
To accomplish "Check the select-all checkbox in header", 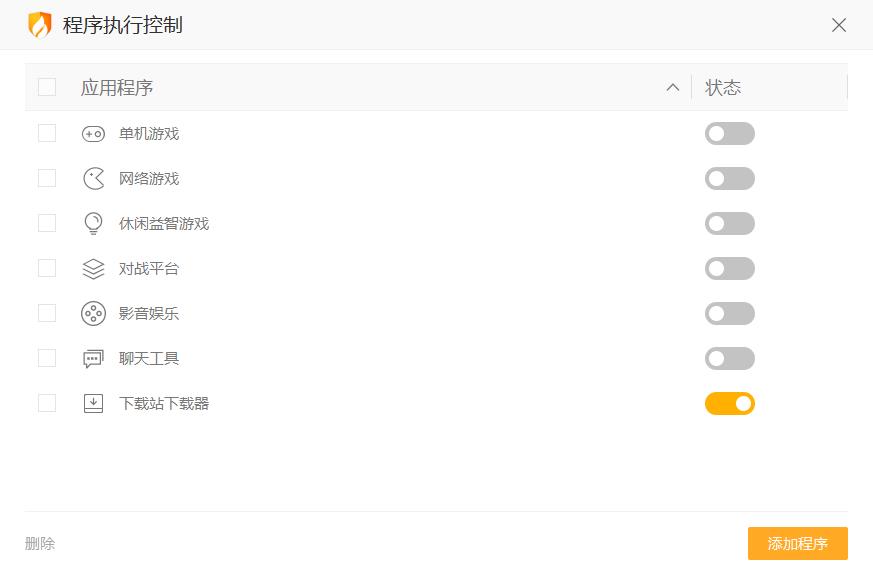I will (47, 87).
